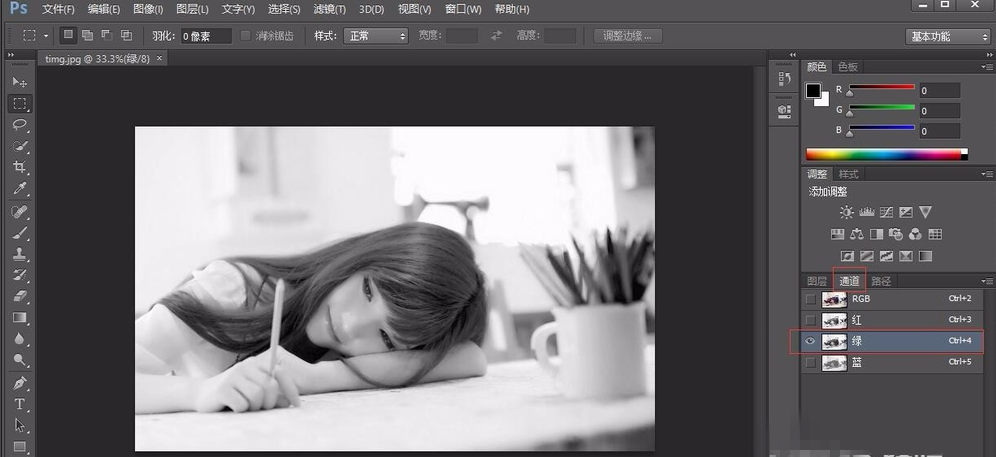Viewport: 996px width, 457px height.
Task: Select the Crop tool
Action: 20,168
